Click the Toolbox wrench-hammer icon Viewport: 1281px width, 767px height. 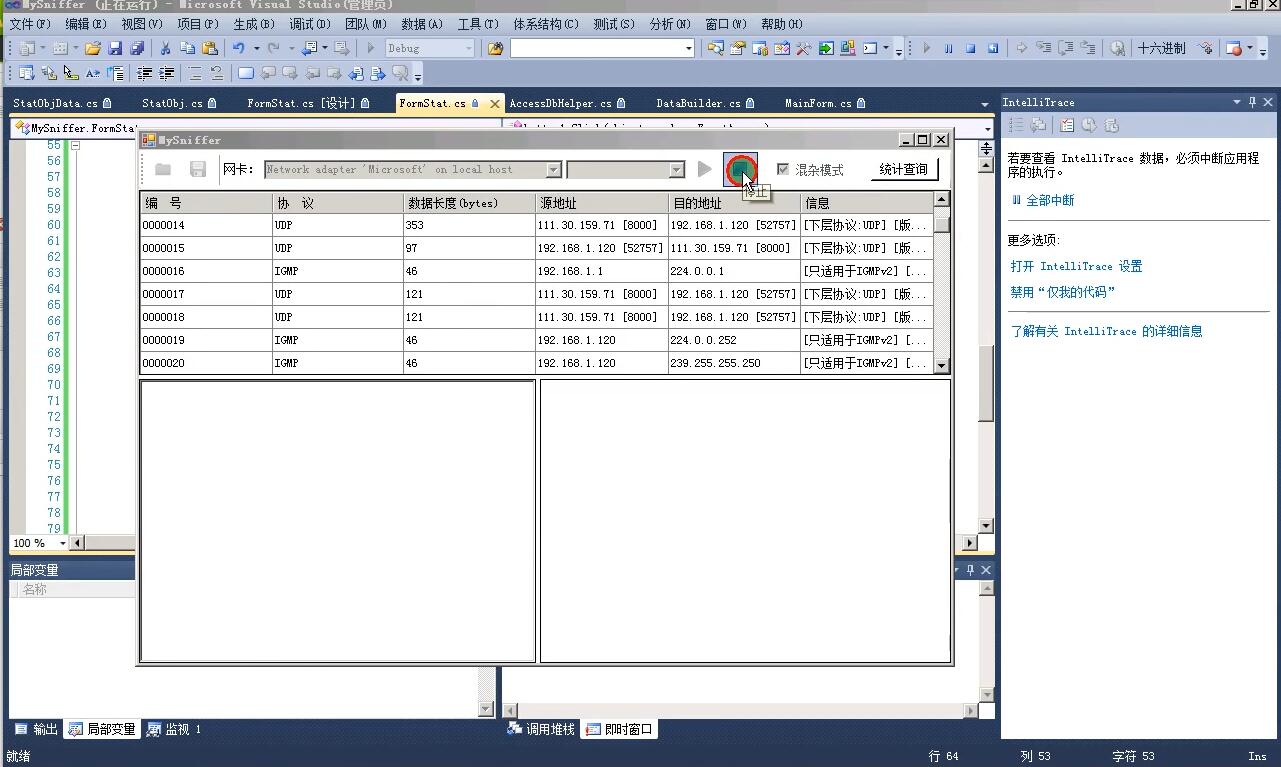pos(803,48)
